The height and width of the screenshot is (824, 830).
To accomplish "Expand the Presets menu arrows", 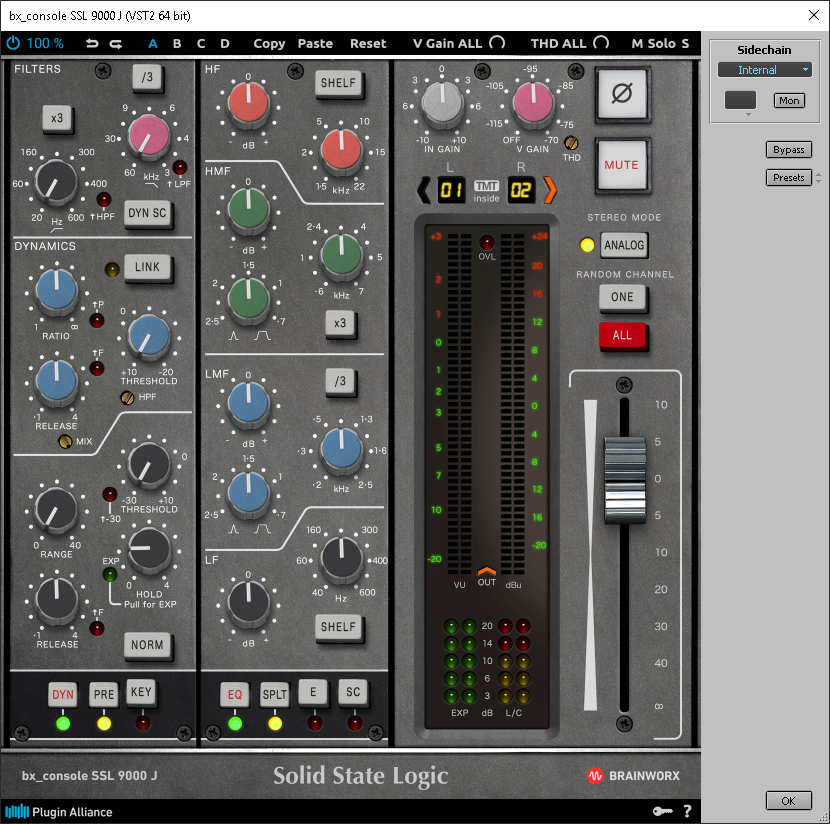I will tap(819, 178).
